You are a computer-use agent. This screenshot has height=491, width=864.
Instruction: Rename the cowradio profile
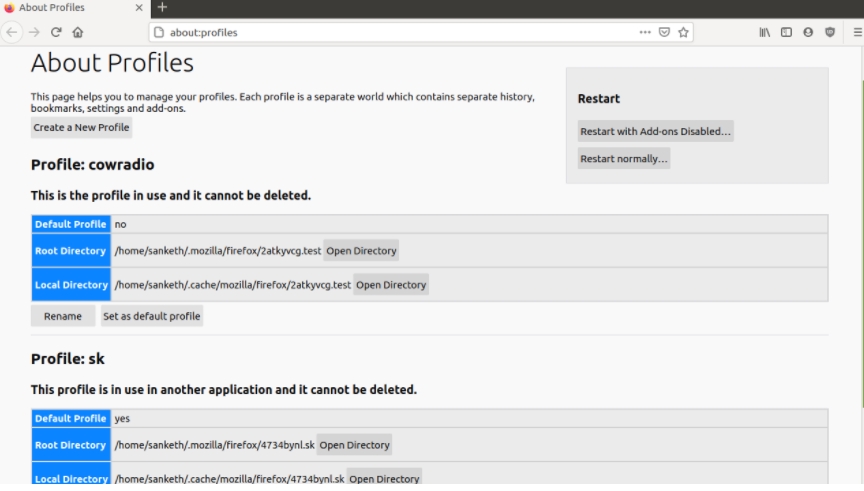point(63,316)
